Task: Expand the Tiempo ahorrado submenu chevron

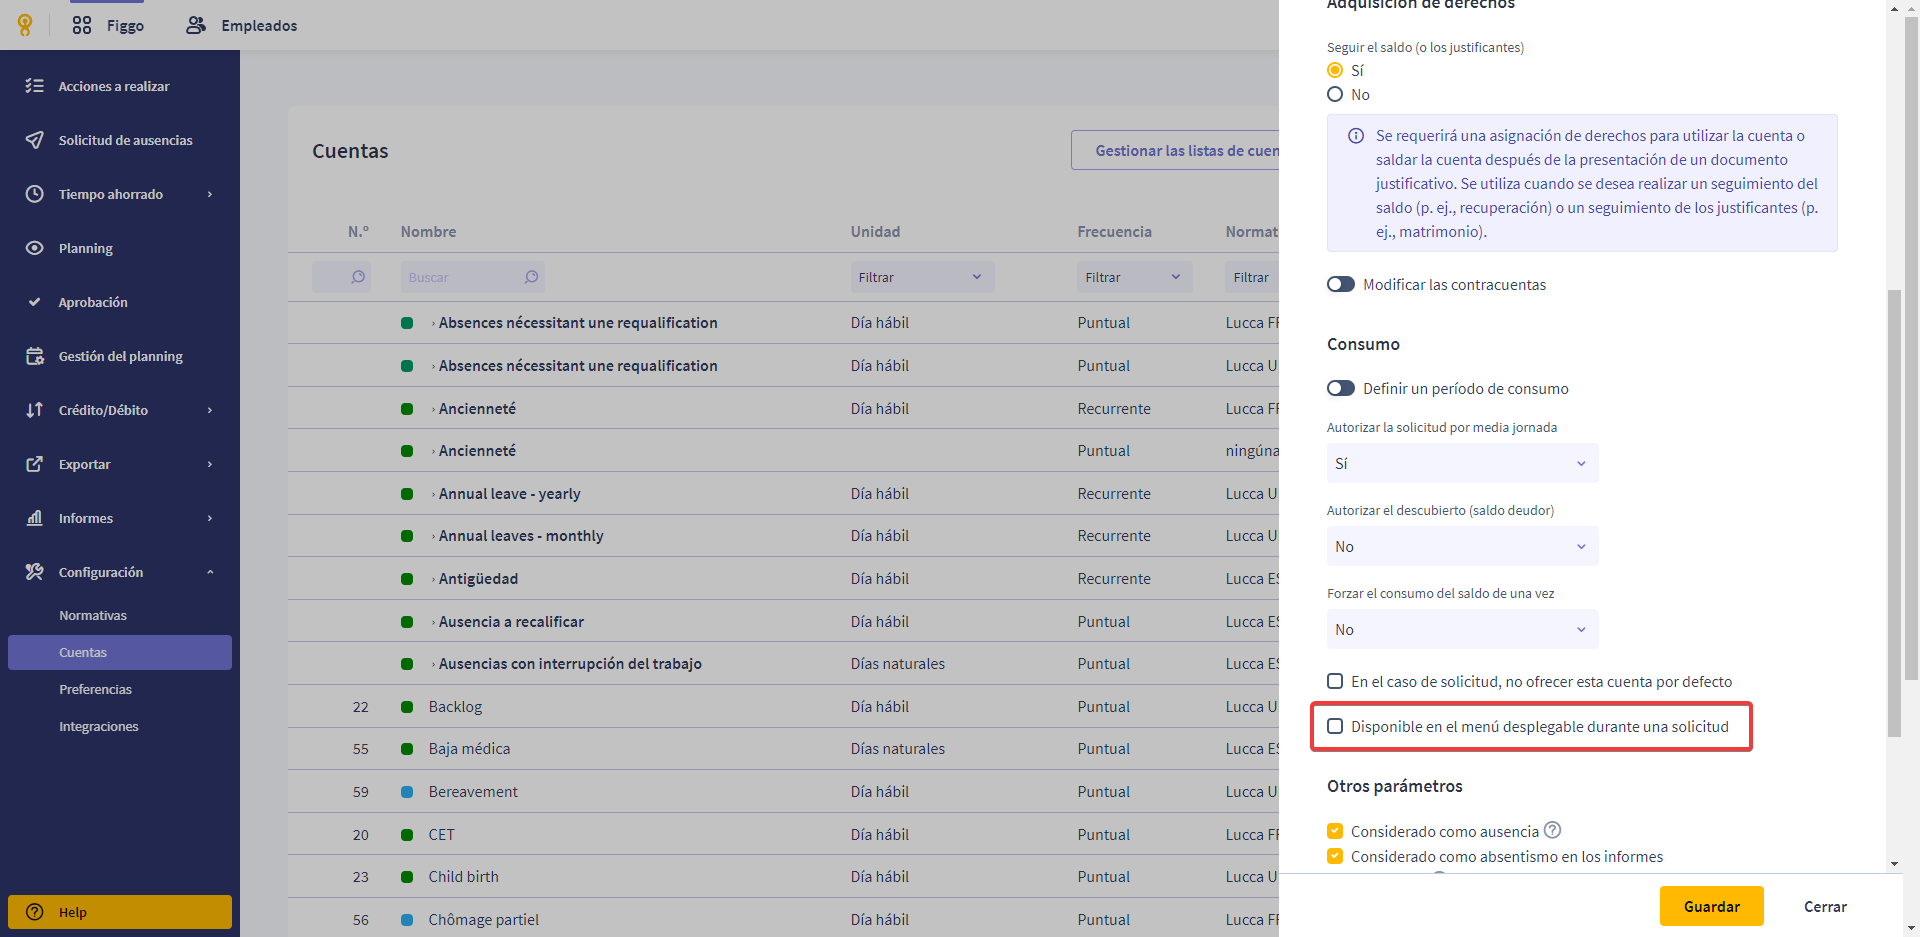Action: click(x=210, y=194)
